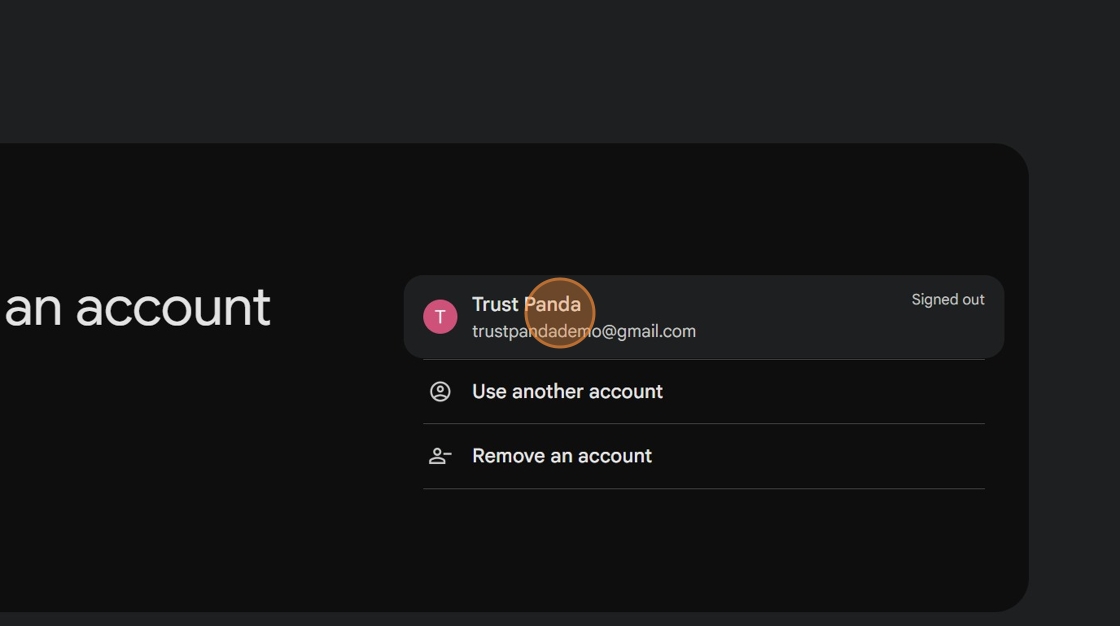This screenshot has height=626, width=1120.
Task: Click the Remove an account text
Action: click(561, 456)
